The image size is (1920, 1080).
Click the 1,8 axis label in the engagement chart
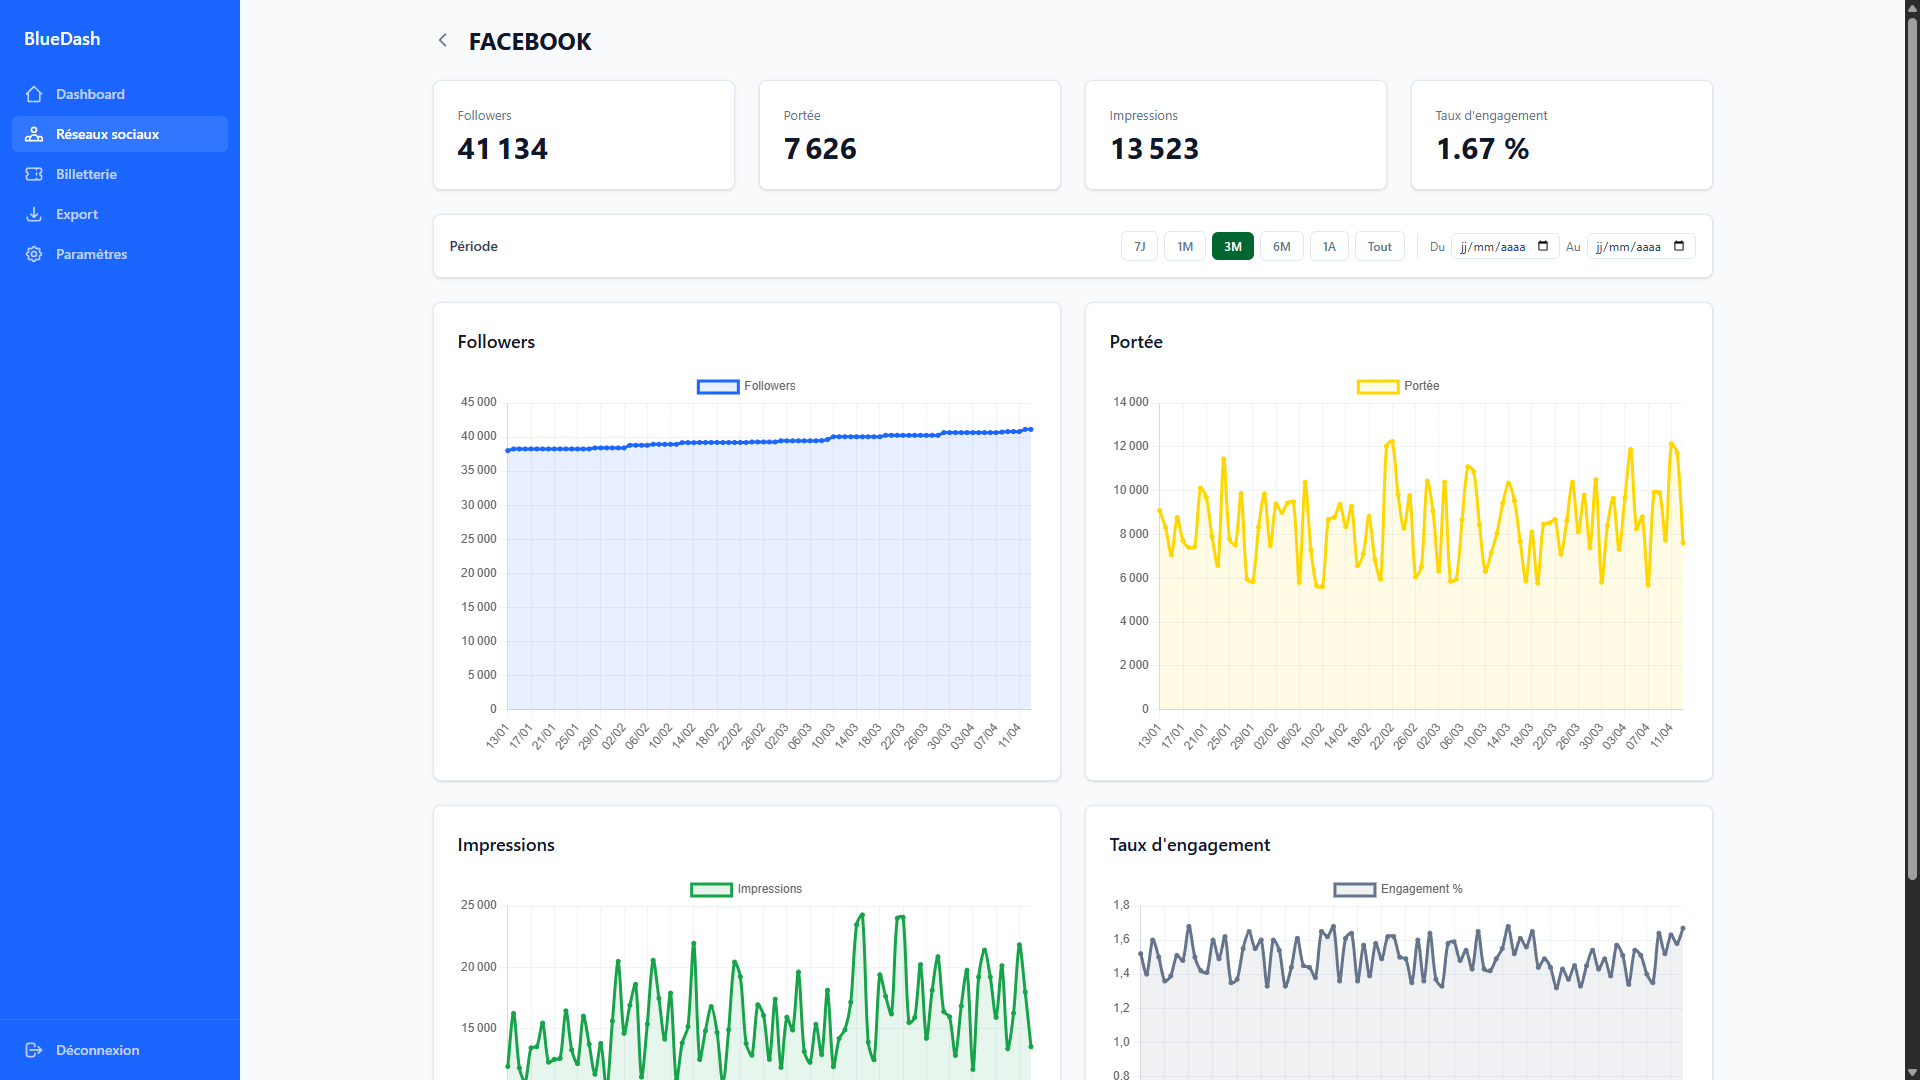tap(1121, 905)
